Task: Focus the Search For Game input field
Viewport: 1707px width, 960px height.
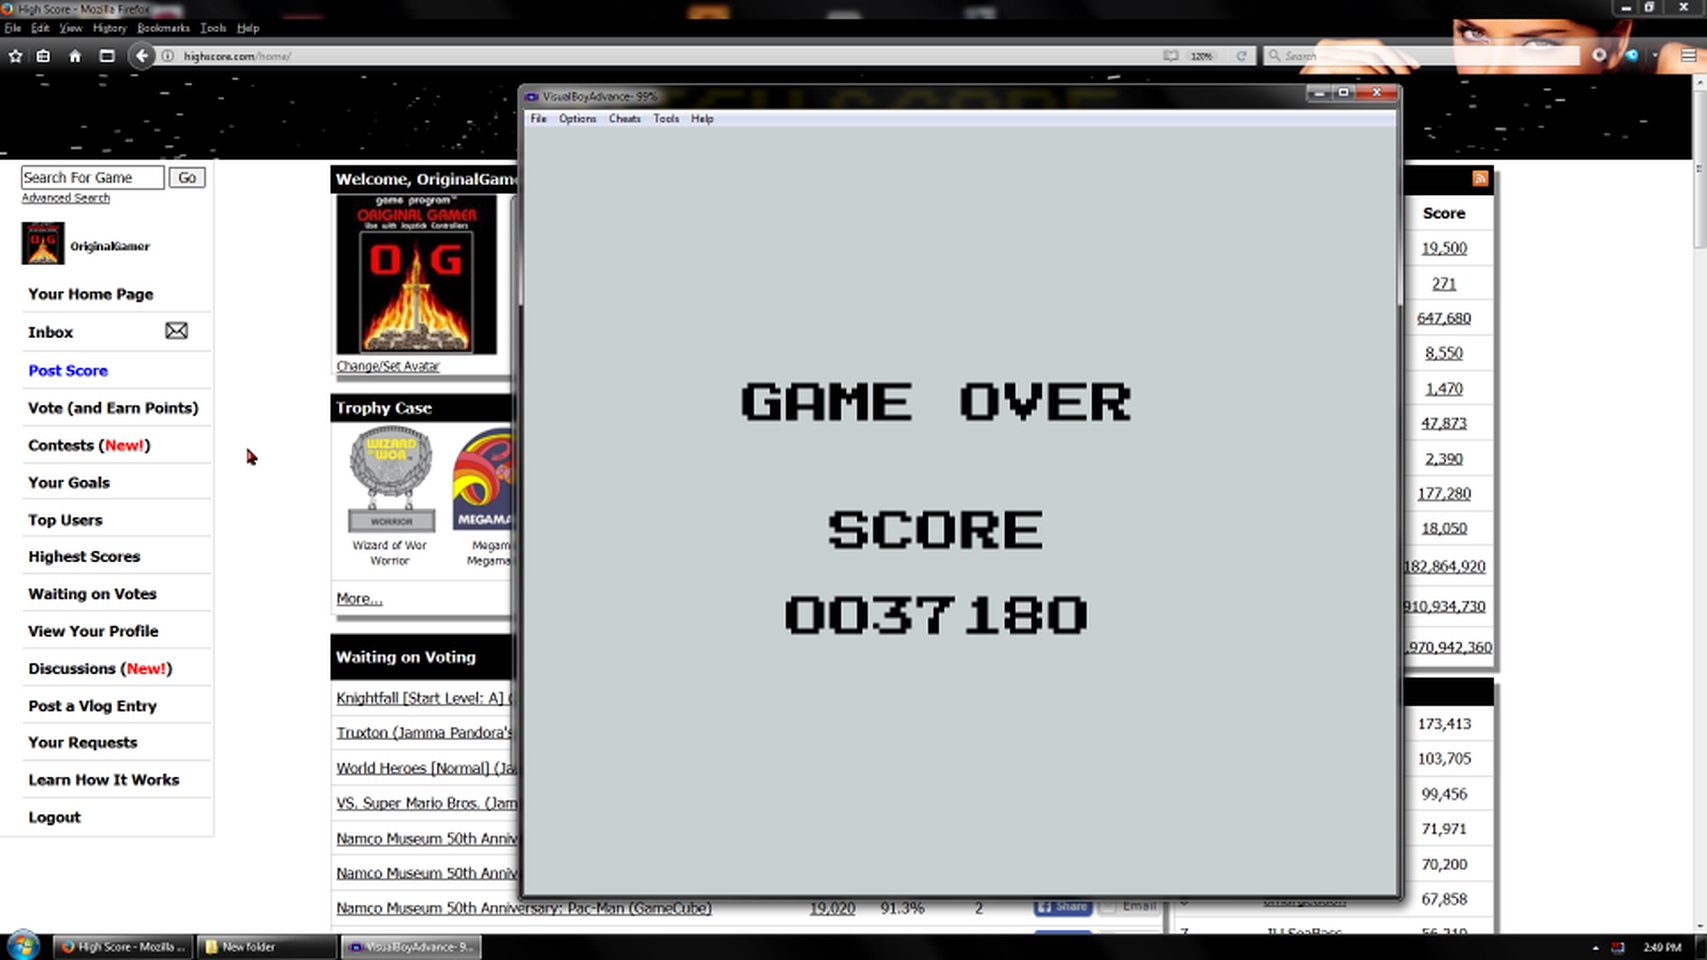Action: [92, 177]
